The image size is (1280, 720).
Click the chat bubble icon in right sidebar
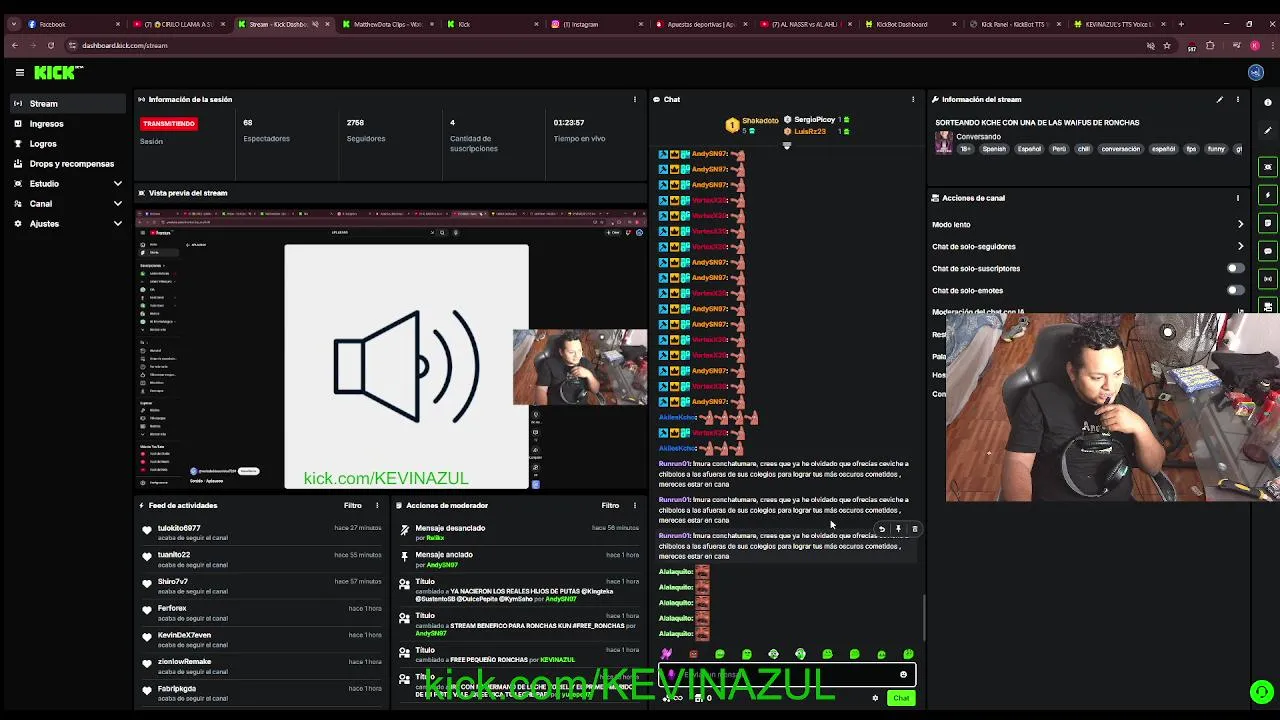pos(1268,251)
